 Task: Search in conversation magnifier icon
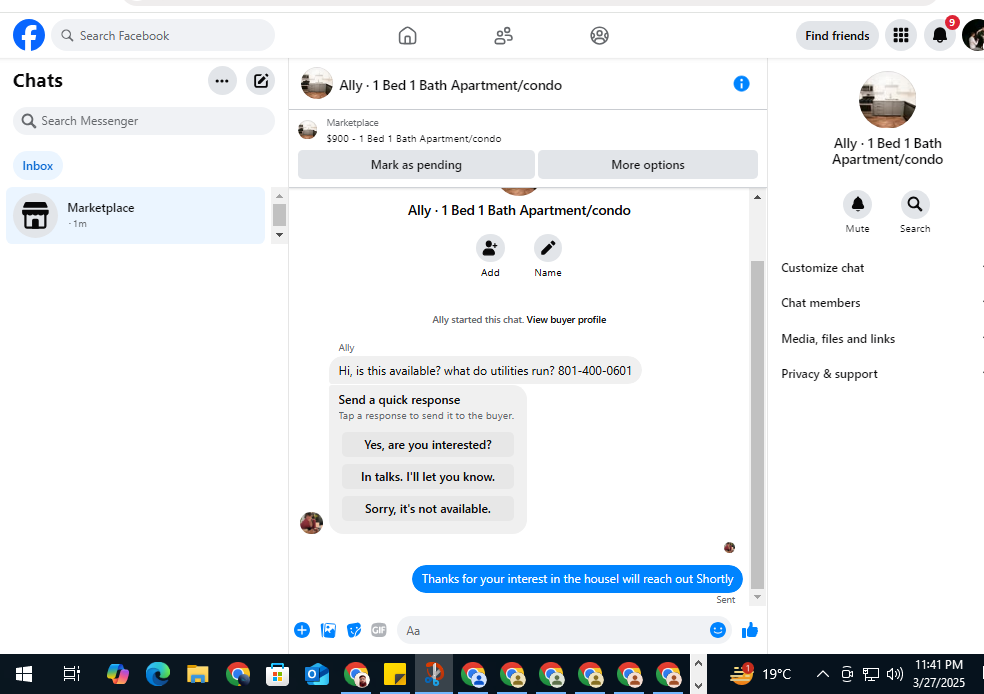[x=915, y=205]
